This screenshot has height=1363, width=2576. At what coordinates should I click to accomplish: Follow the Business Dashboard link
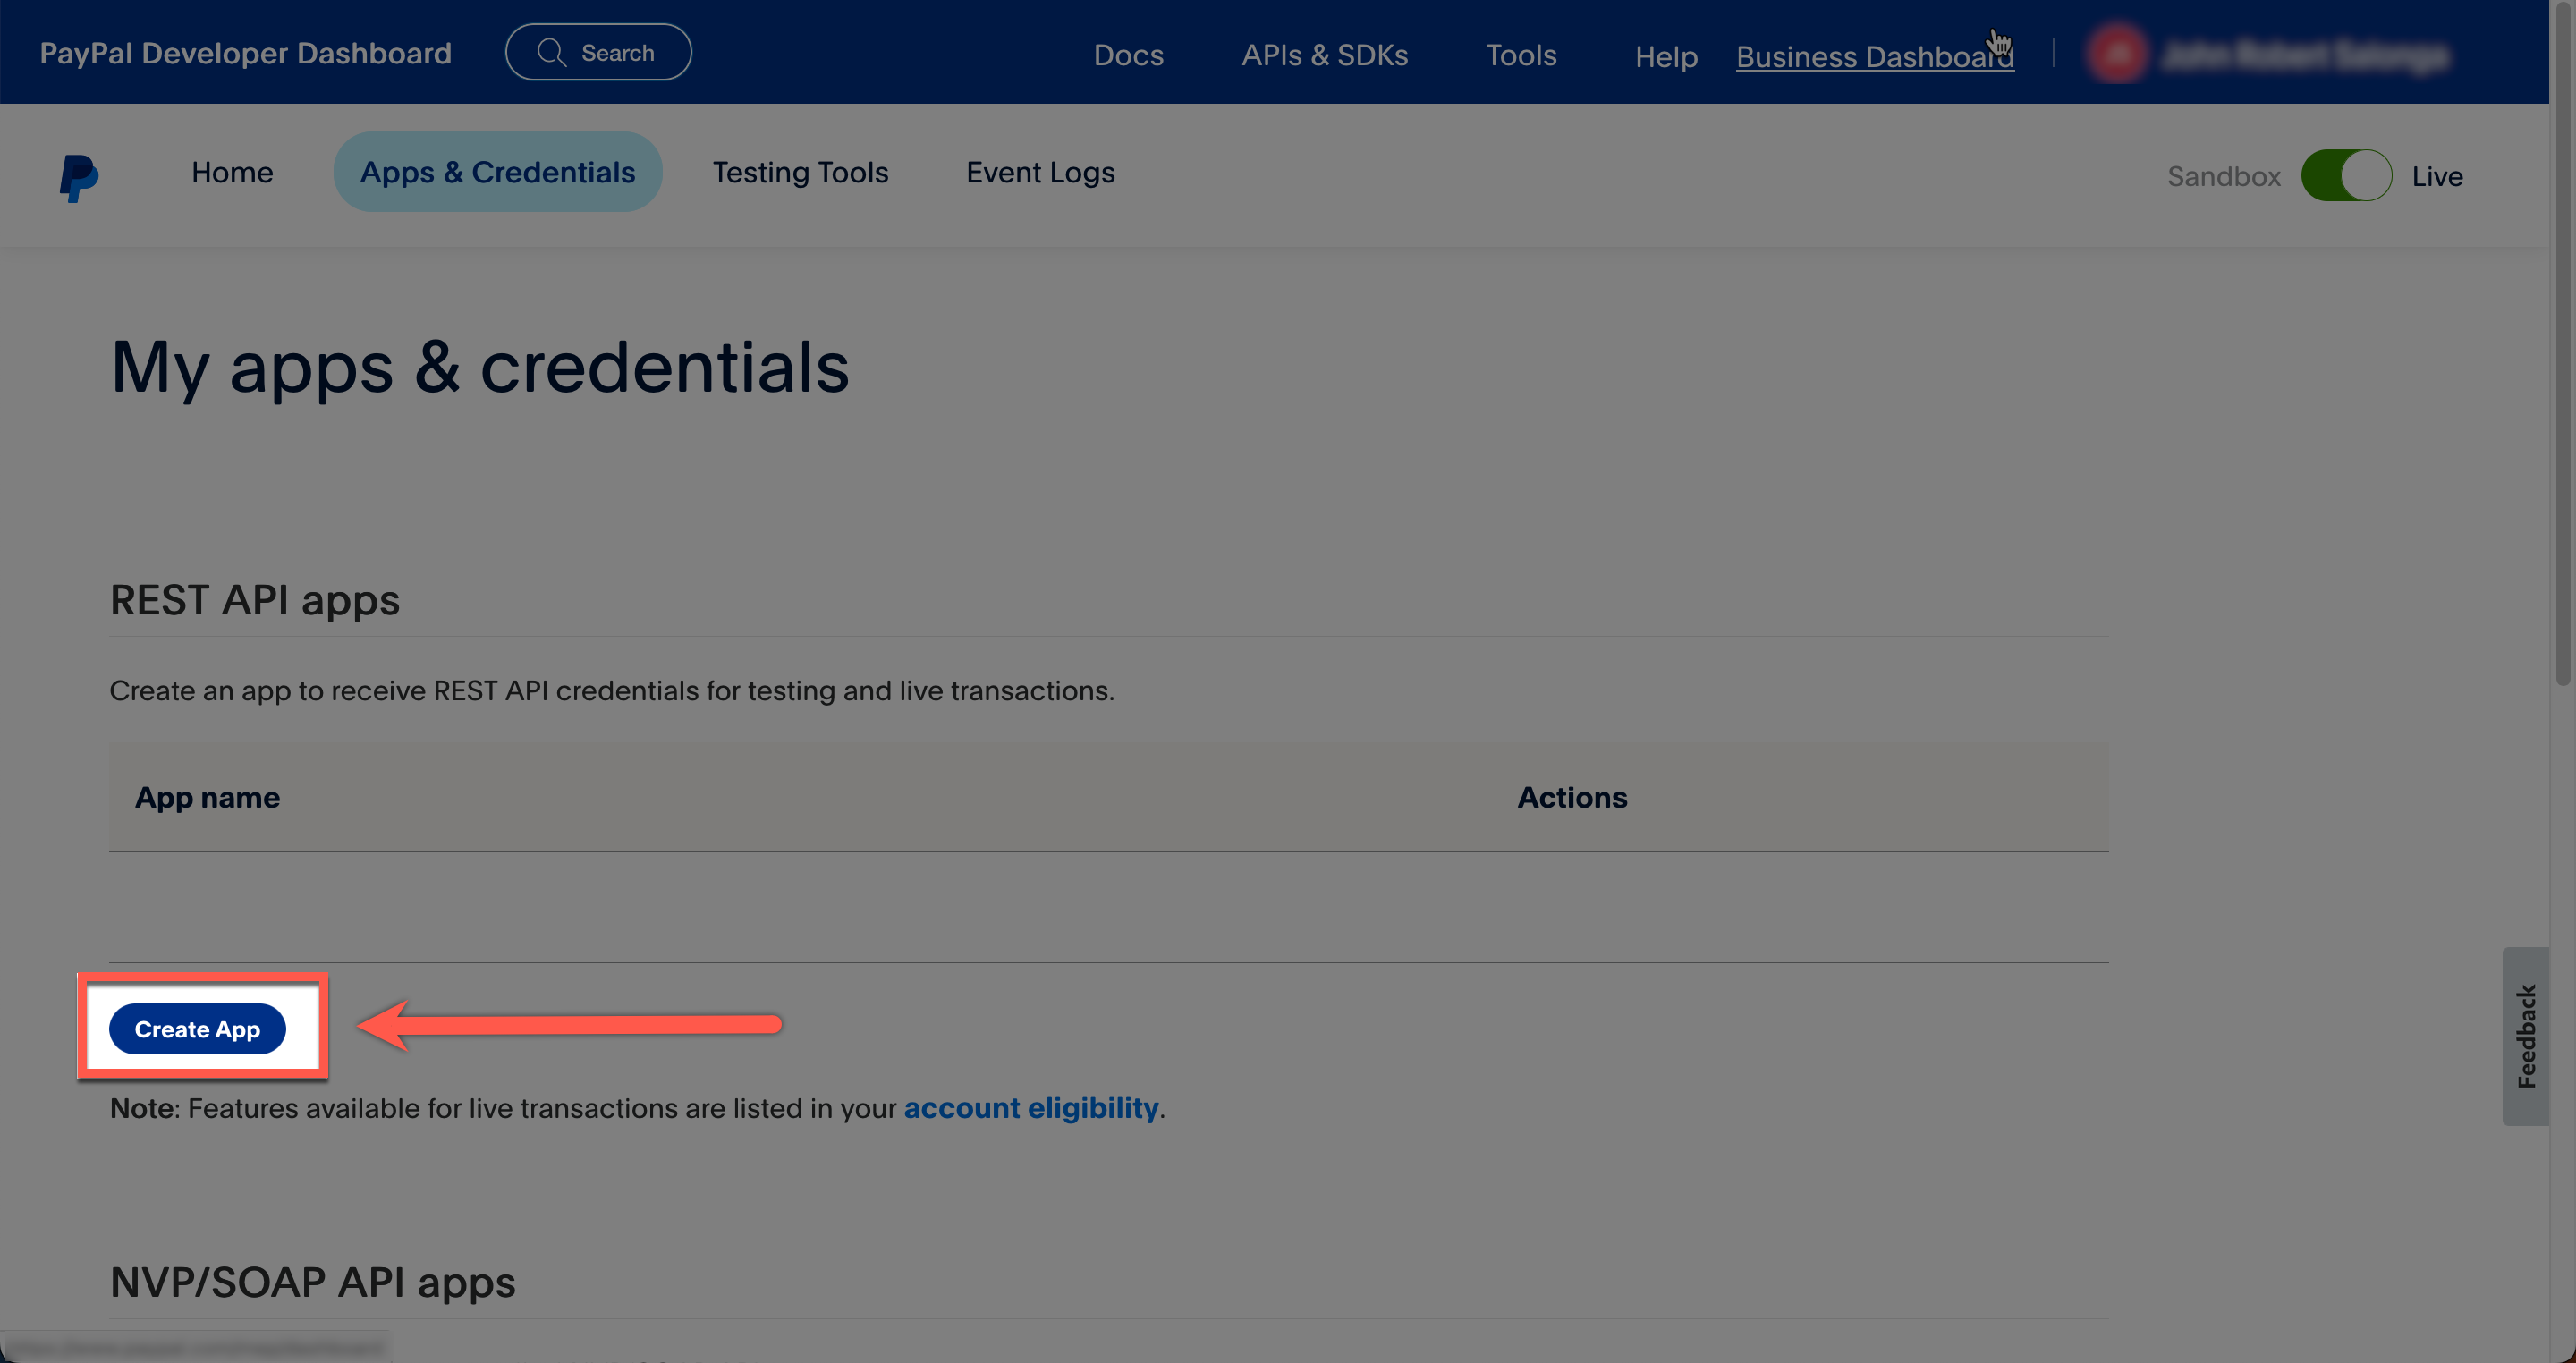coord(1874,57)
